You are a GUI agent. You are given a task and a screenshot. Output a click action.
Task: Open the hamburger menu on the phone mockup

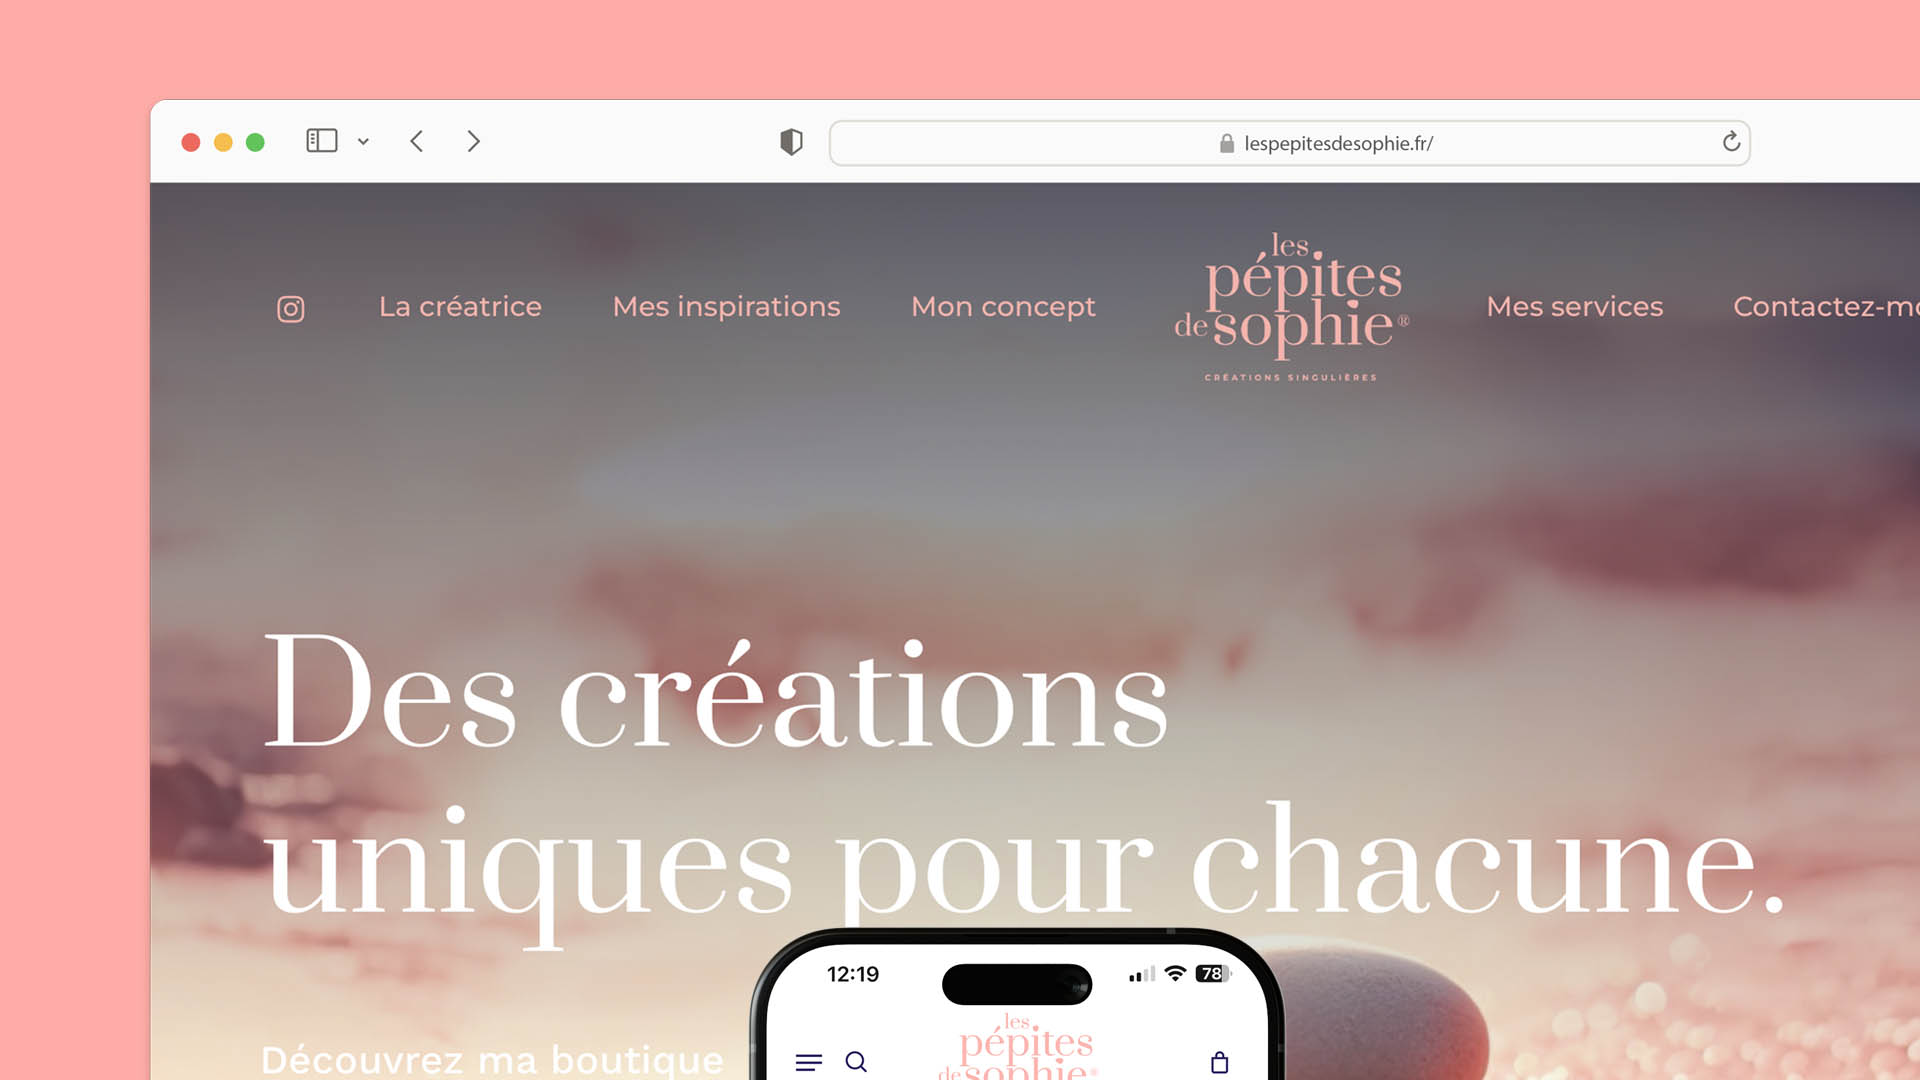[x=809, y=1062]
